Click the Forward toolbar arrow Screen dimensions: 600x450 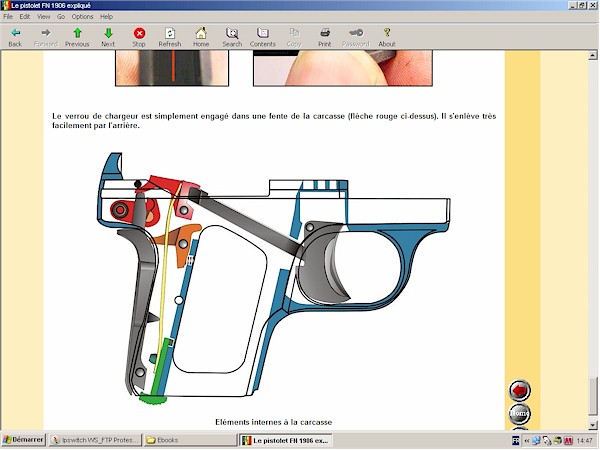46,38
